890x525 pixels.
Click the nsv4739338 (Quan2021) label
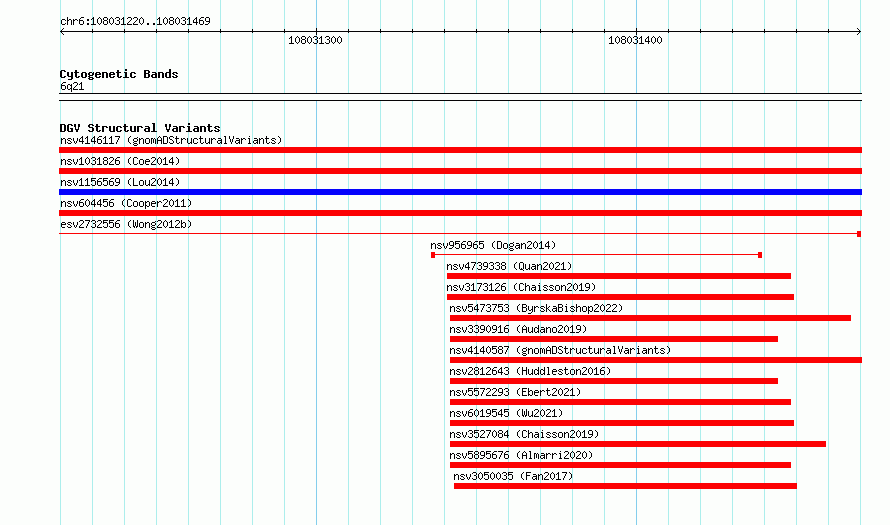coord(509,266)
